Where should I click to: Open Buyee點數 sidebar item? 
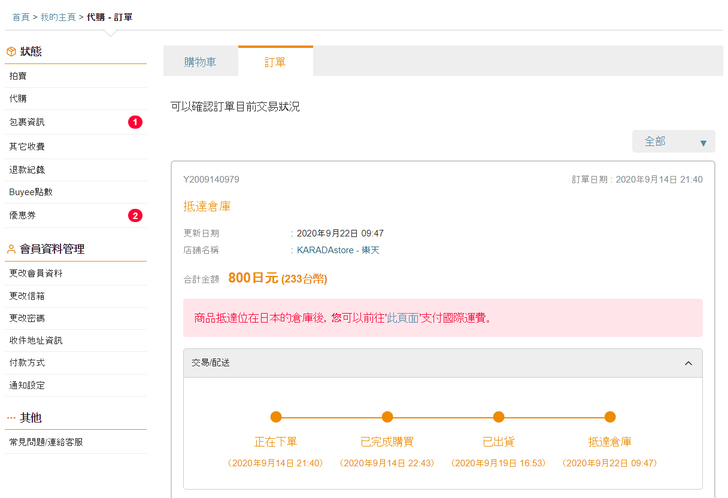[x=31, y=192]
